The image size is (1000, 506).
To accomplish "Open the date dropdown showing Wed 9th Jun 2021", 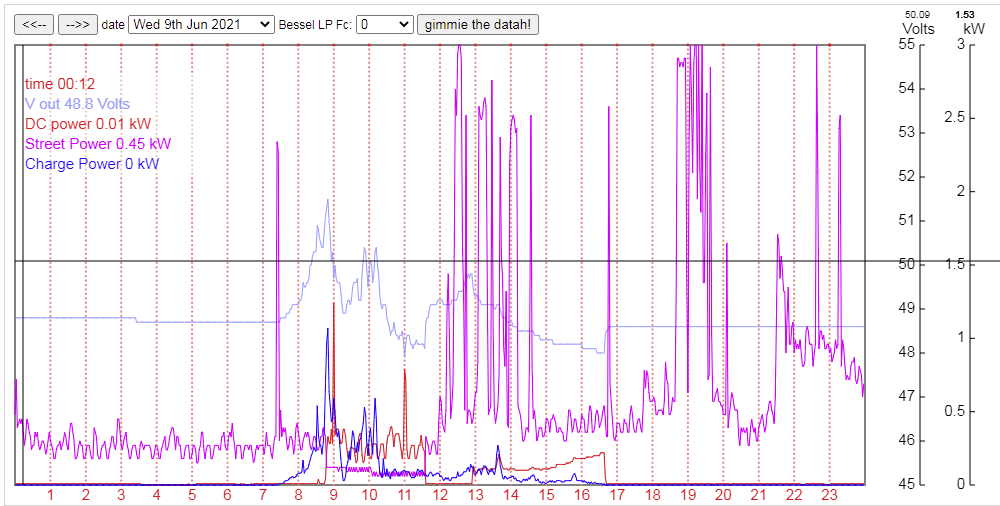I will click(x=201, y=24).
